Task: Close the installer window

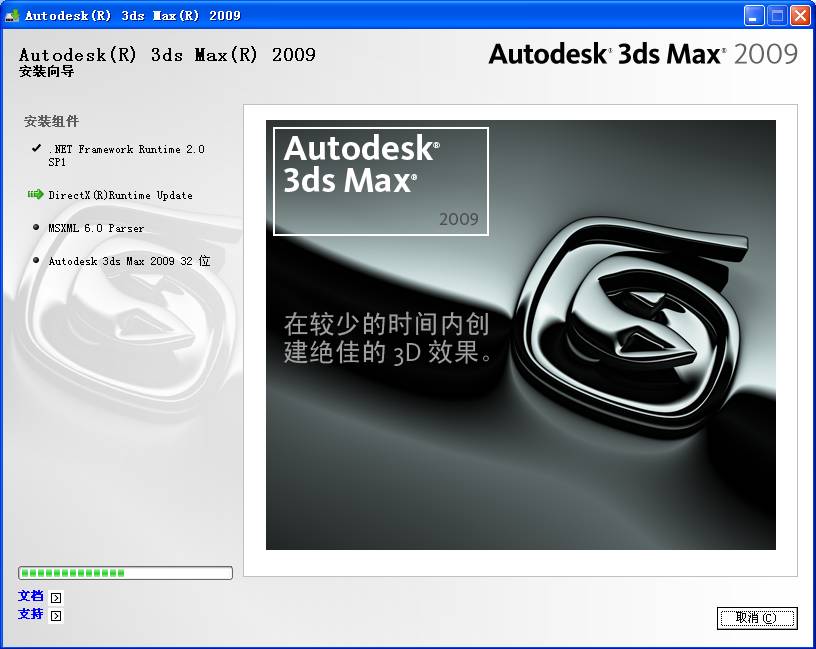Action: (800, 16)
